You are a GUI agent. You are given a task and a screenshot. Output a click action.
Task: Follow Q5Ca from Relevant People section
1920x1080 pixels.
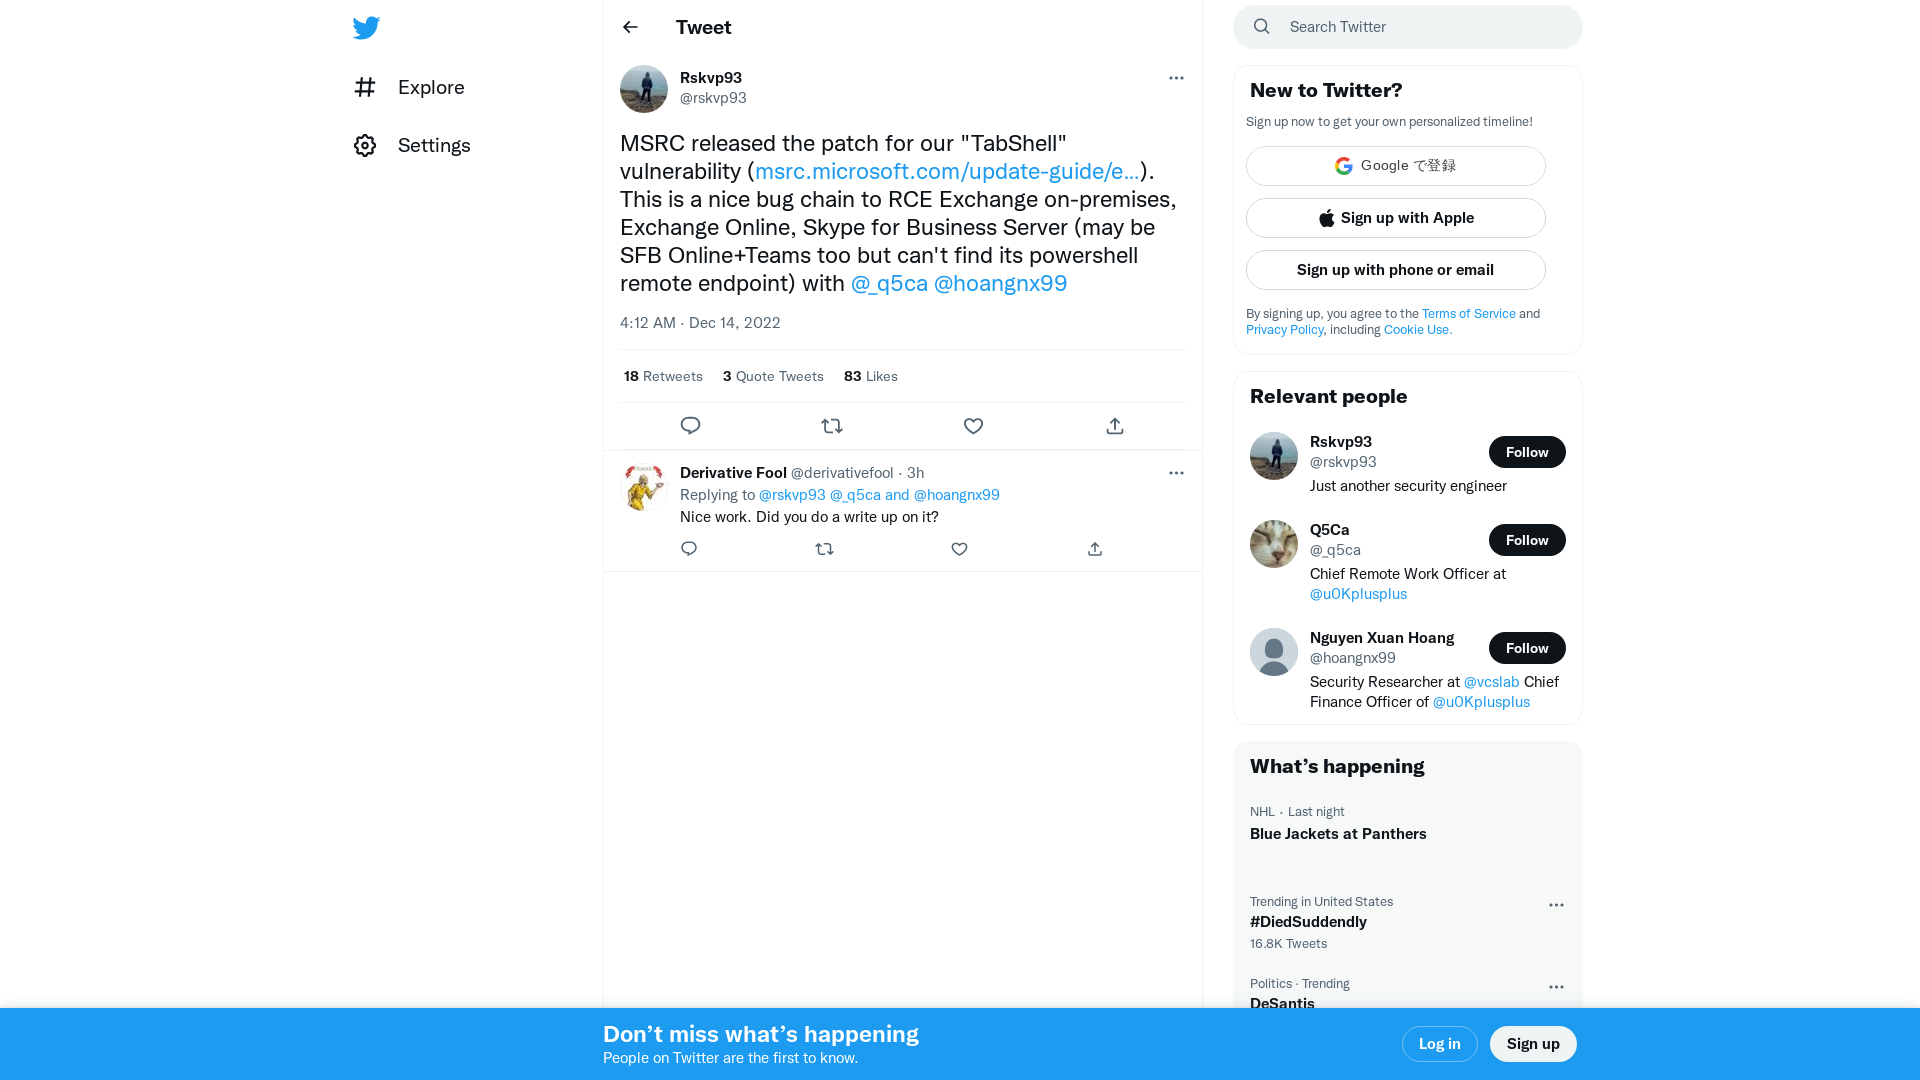pyautogui.click(x=1526, y=539)
